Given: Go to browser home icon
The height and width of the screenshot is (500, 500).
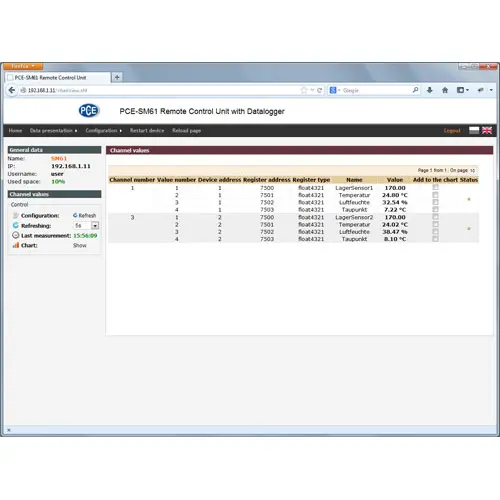Looking at the screenshot, I should pos(445,90).
